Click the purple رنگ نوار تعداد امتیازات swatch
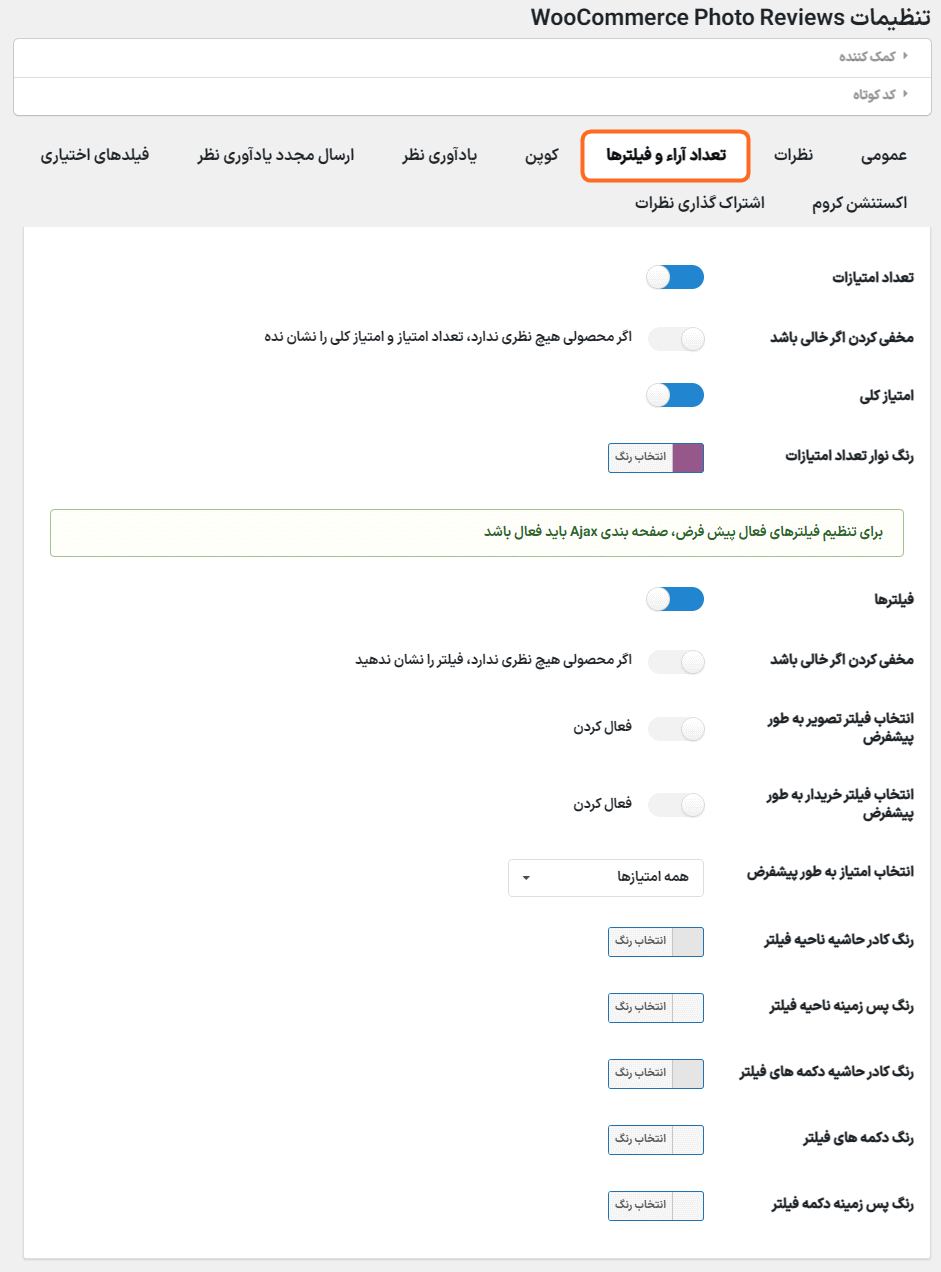Viewport: 941px width, 1272px height. click(x=688, y=458)
